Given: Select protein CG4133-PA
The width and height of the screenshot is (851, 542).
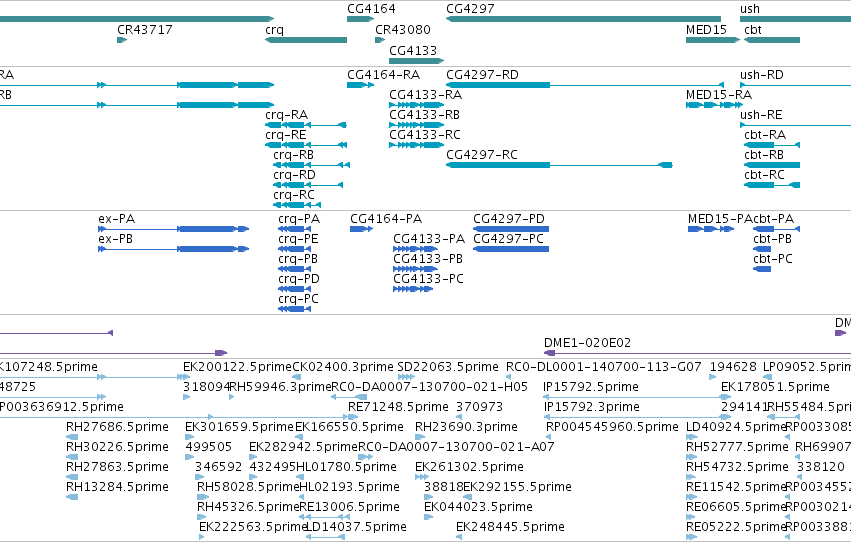Looking at the screenshot, I should click(x=429, y=239).
